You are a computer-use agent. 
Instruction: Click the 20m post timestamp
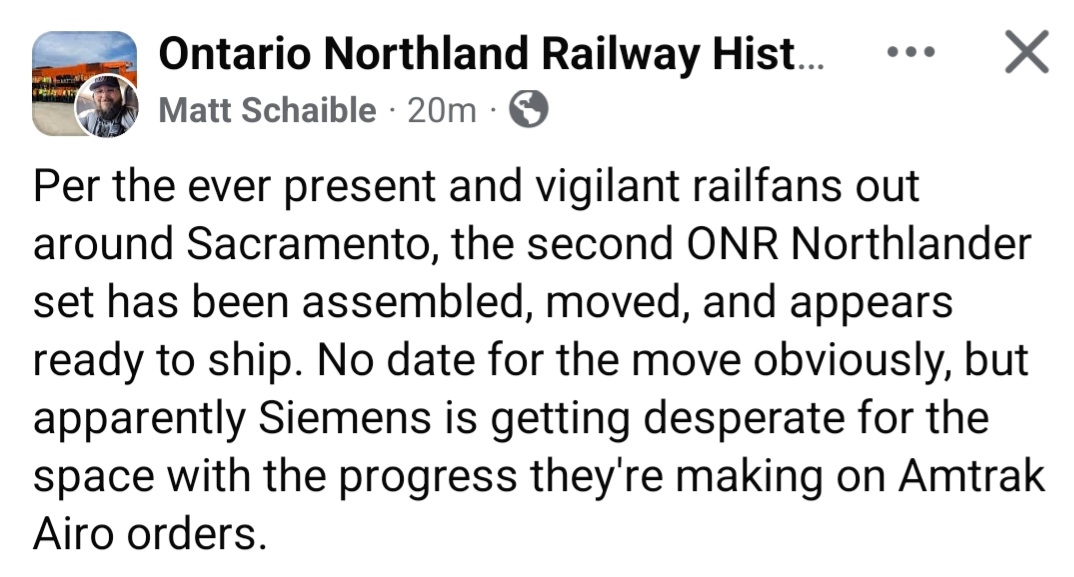point(442,110)
